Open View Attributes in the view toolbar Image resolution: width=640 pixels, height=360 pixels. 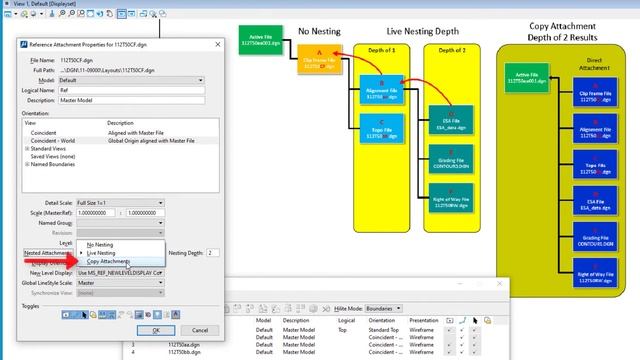[x=8, y=14]
